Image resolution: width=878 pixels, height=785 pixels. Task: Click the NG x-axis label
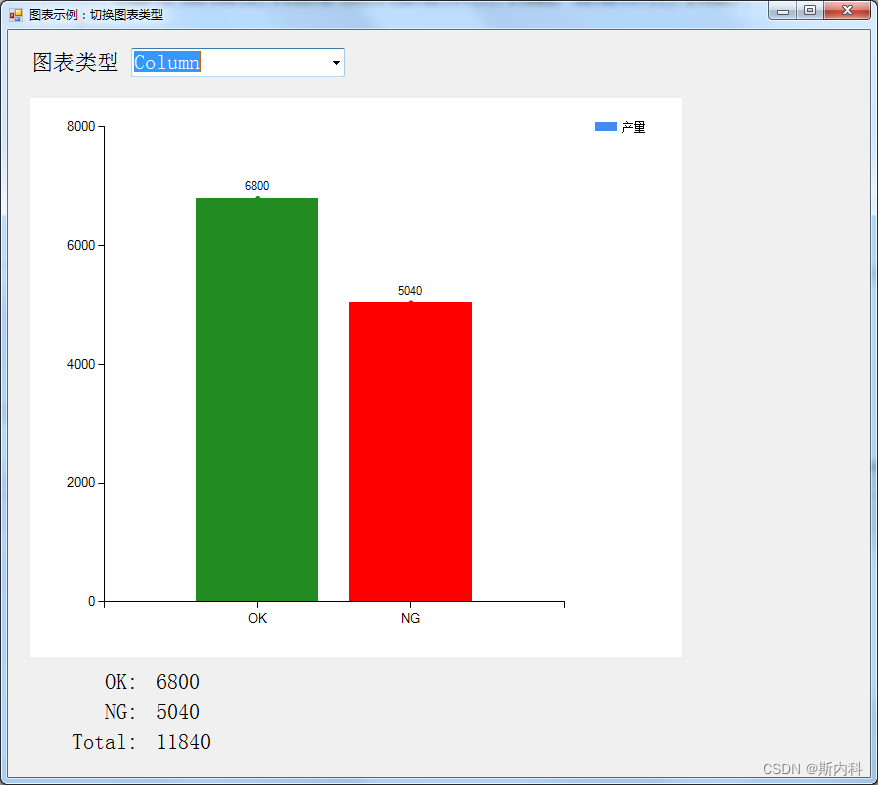coord(410,618)
